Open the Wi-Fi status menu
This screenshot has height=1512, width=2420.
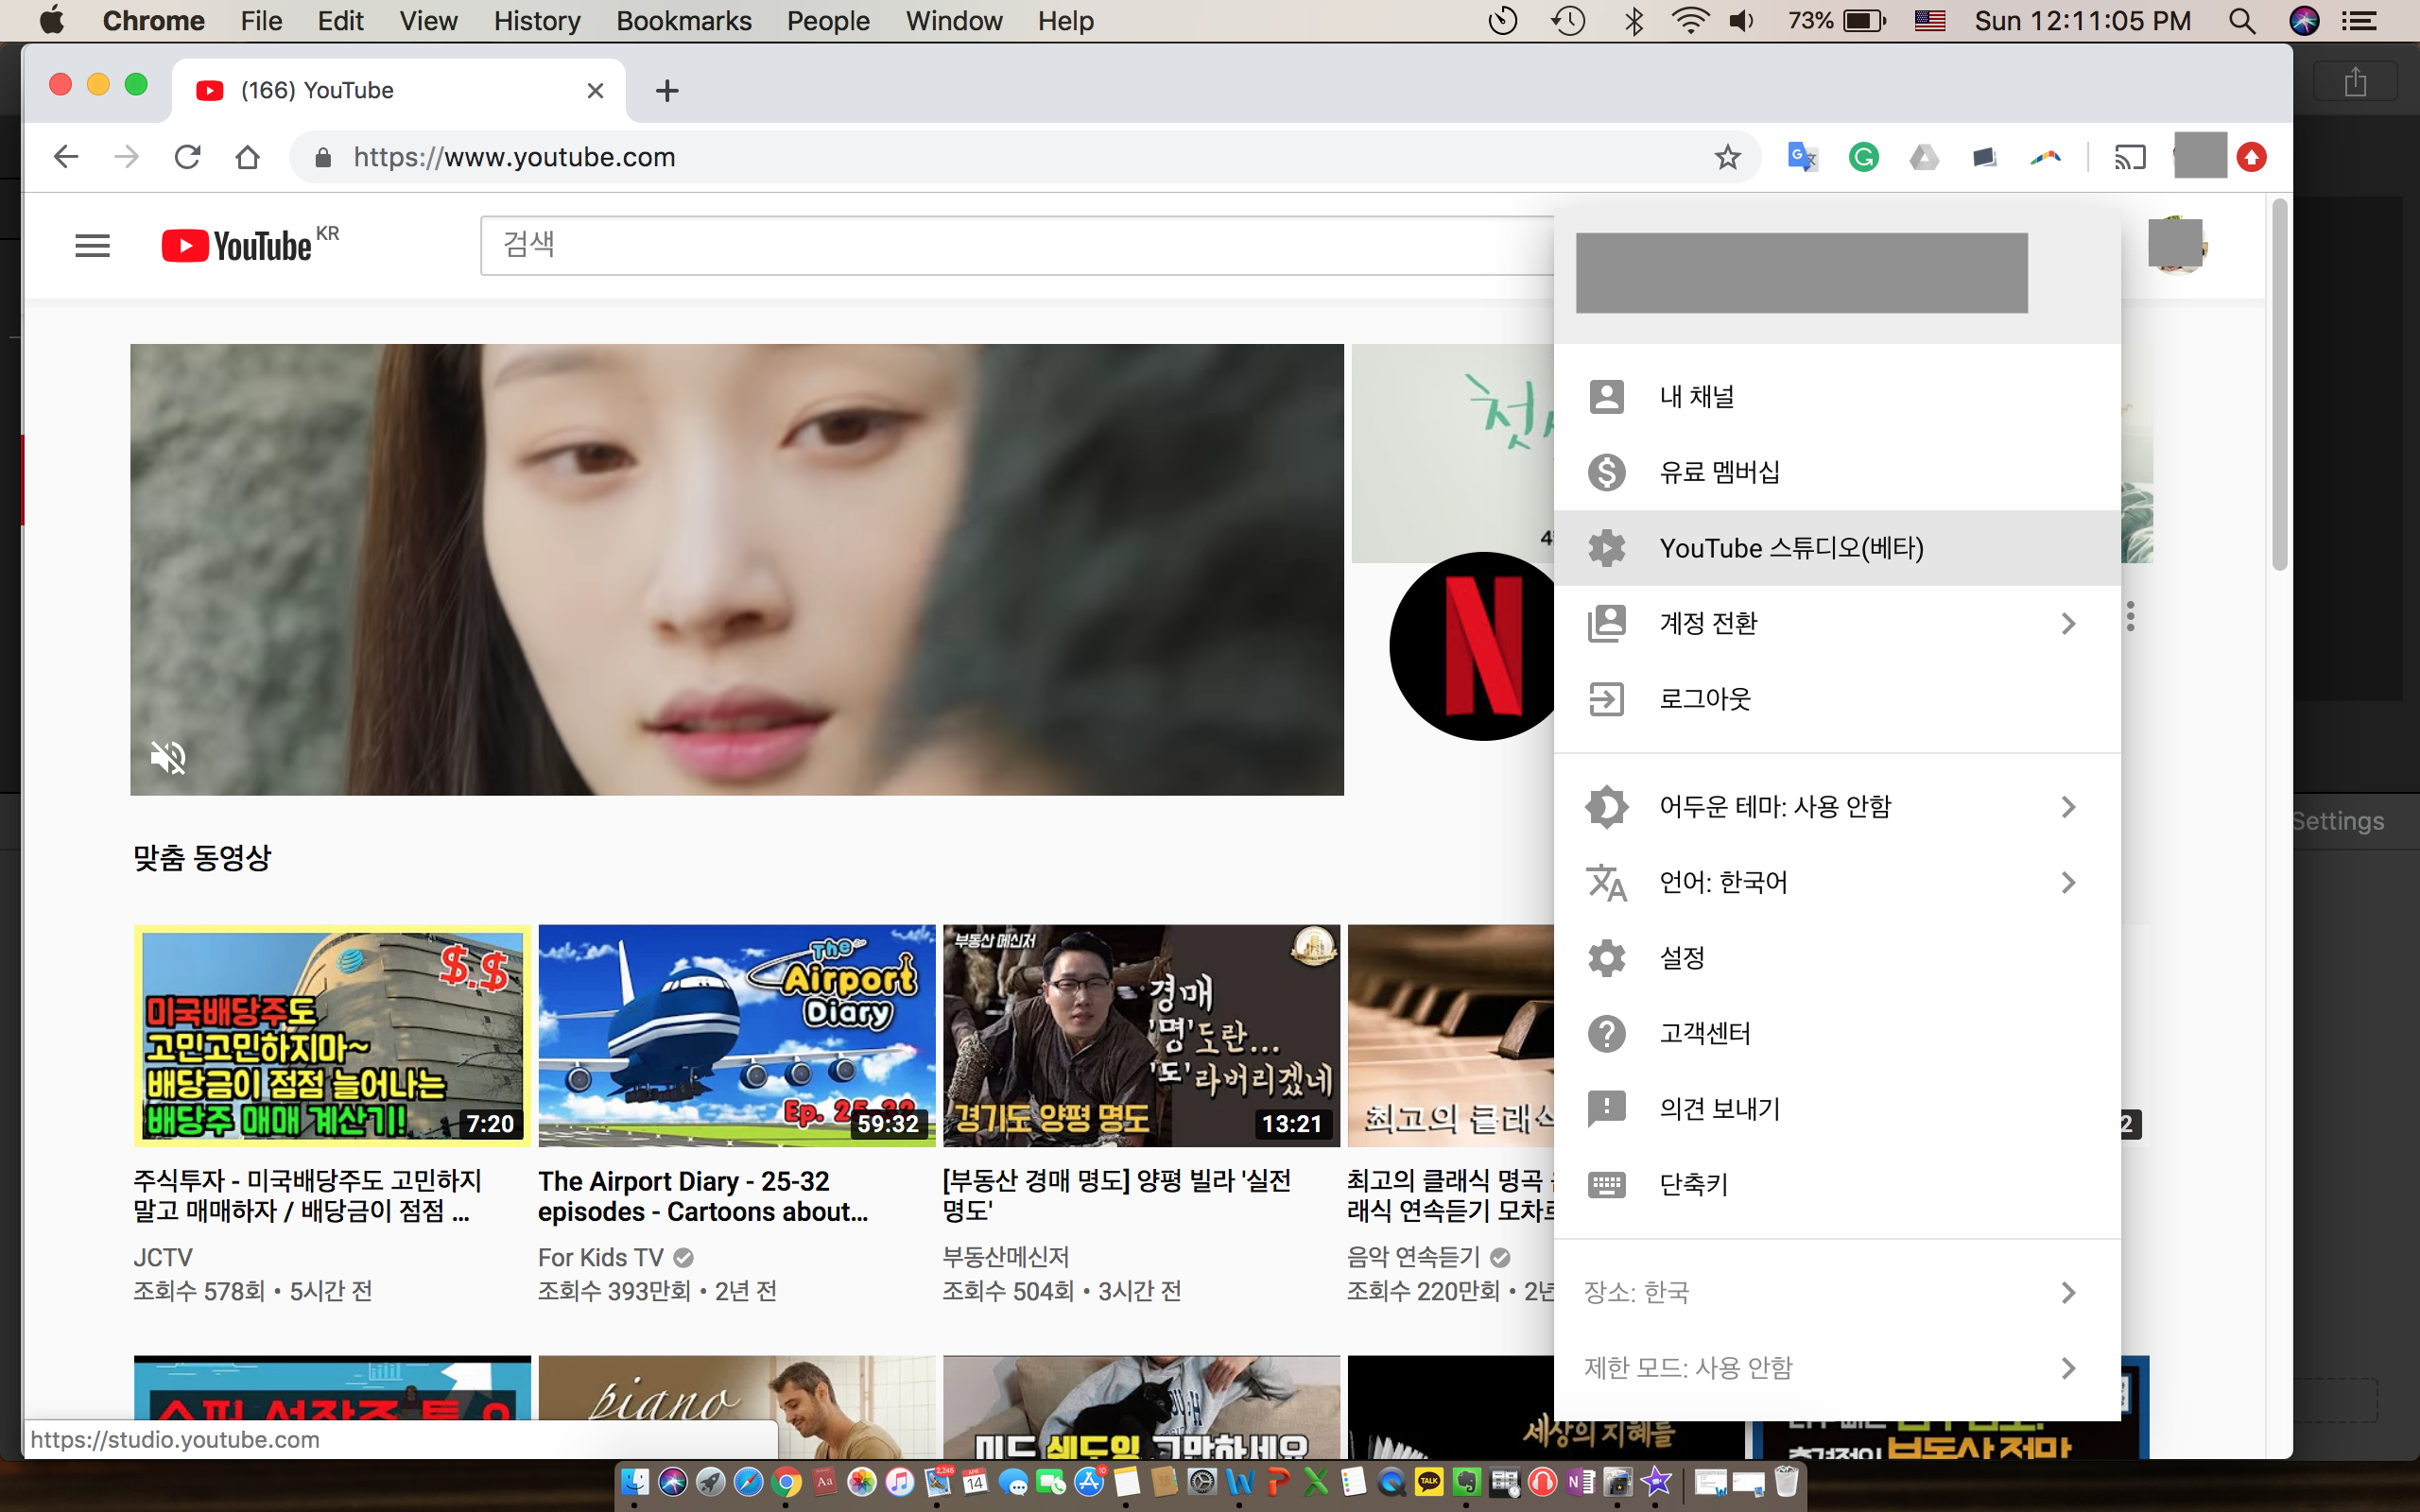[1689, 21]
